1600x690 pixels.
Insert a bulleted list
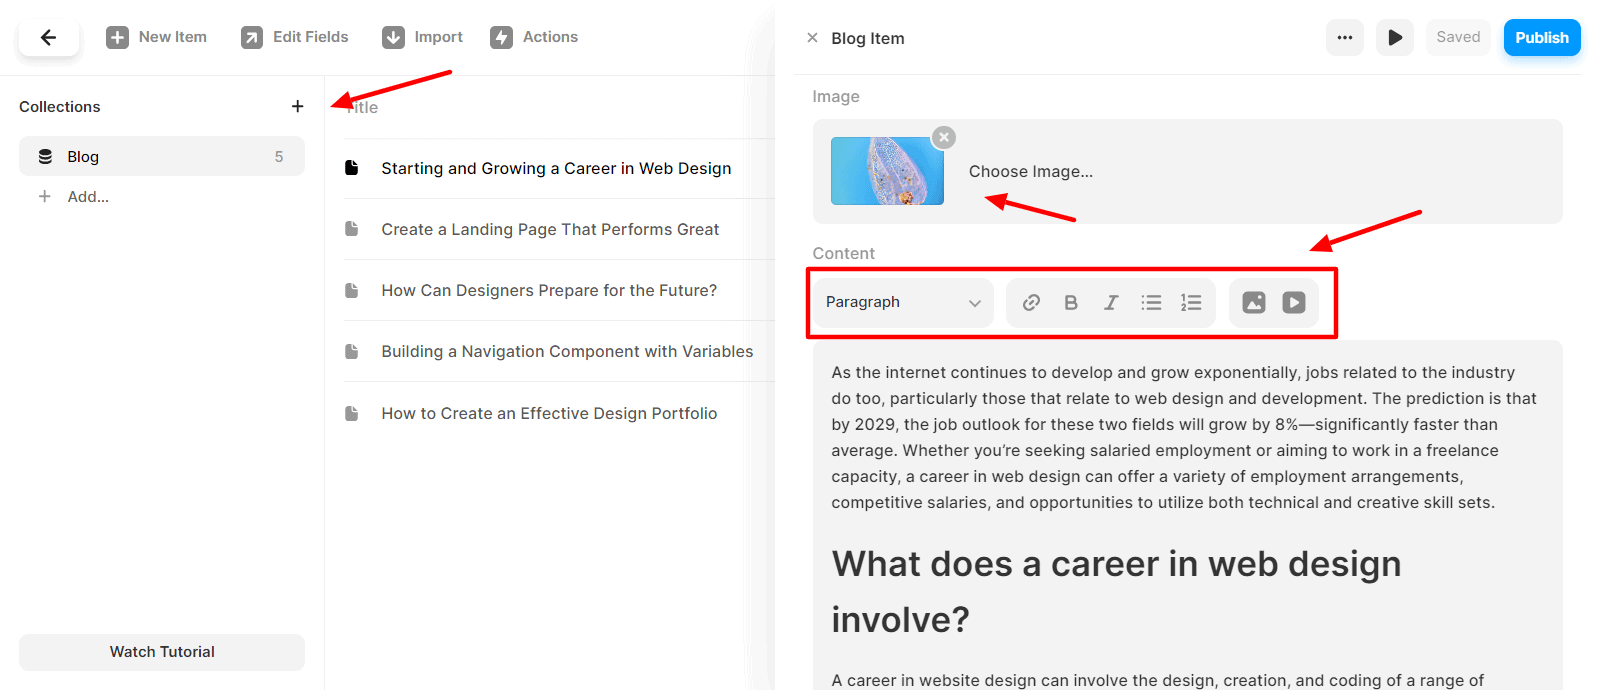pos(1151,302)
